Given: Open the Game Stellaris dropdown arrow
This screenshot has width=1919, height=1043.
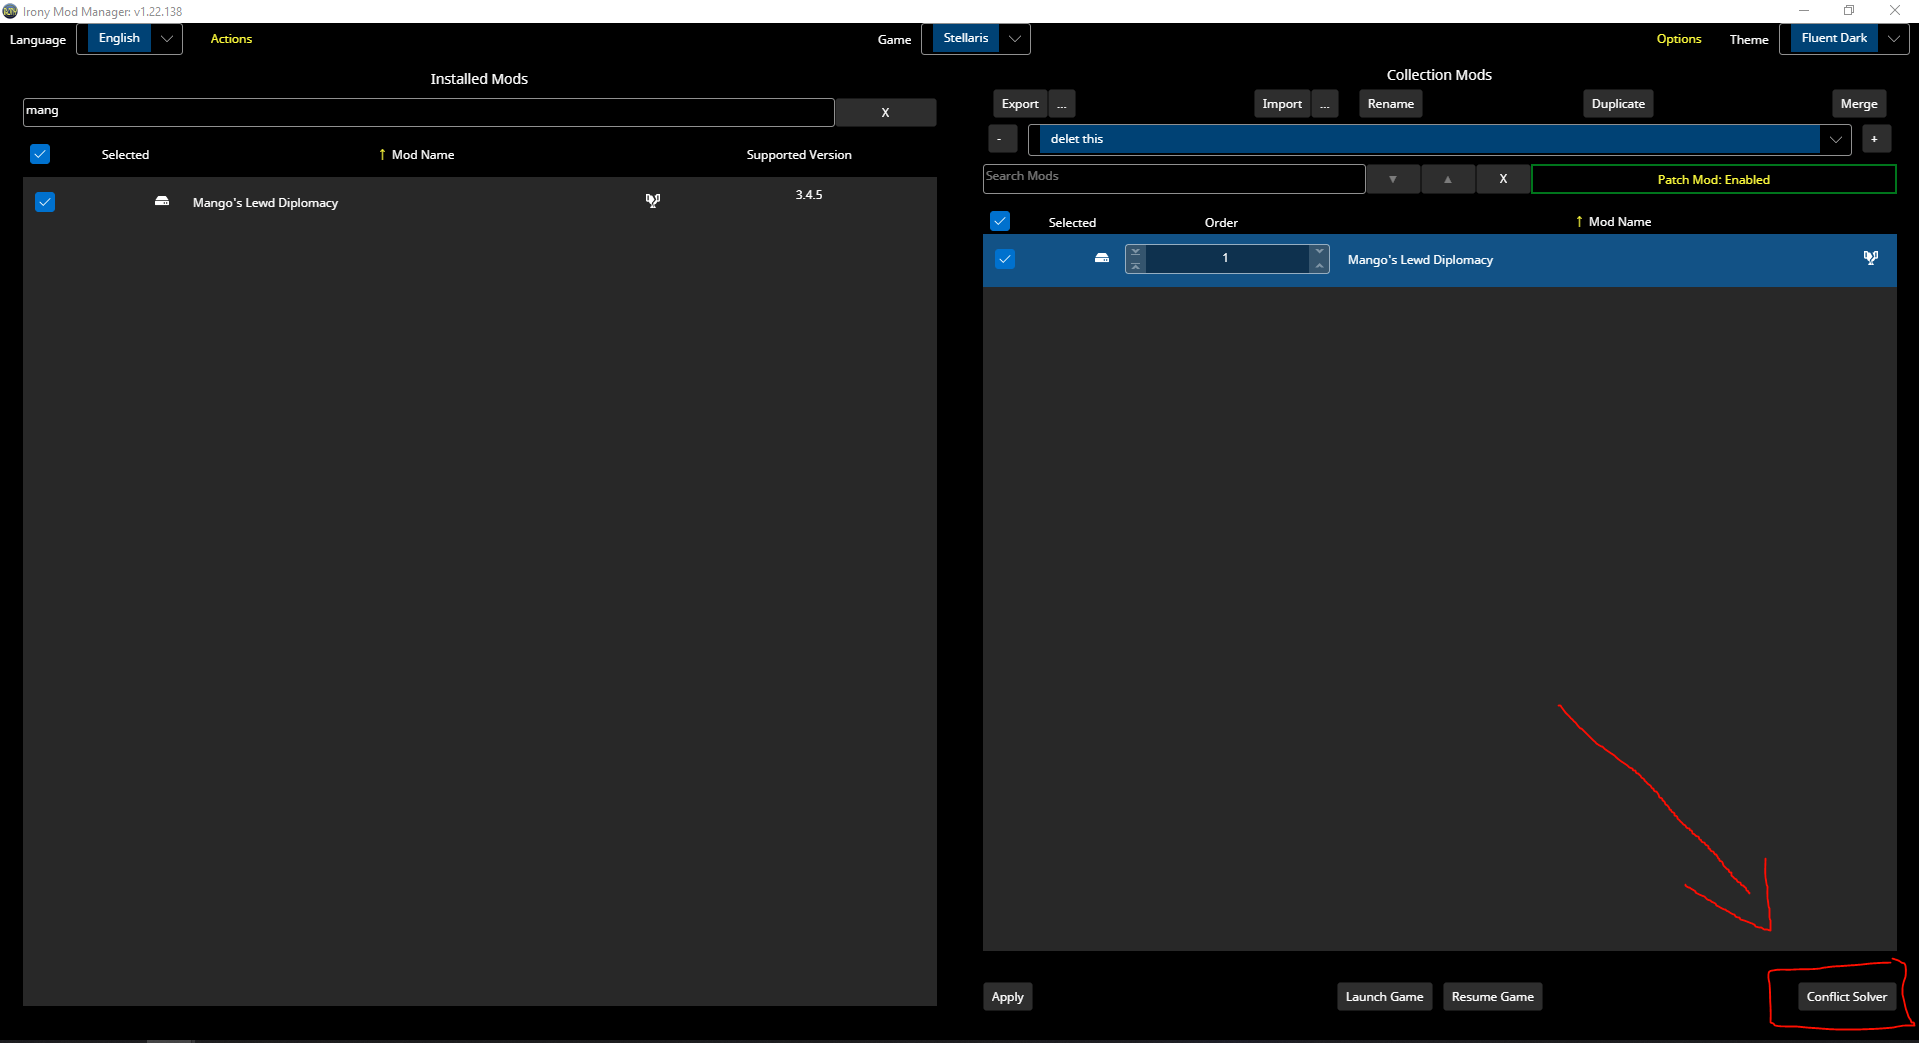Looking at the screenshot, I should (x=1015, y=38).
